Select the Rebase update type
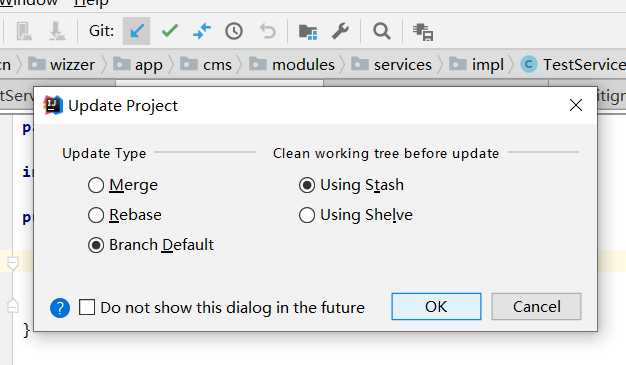Screen dimensions: 626x365 pos(125,215)
